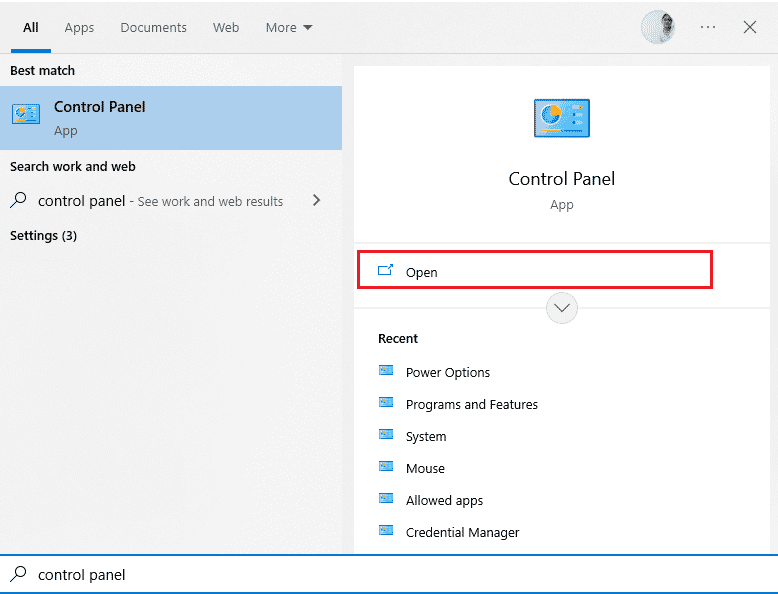Screen dimensions: 778x594
Task: Click the user profile avatar picture
Action: [658, 27]
